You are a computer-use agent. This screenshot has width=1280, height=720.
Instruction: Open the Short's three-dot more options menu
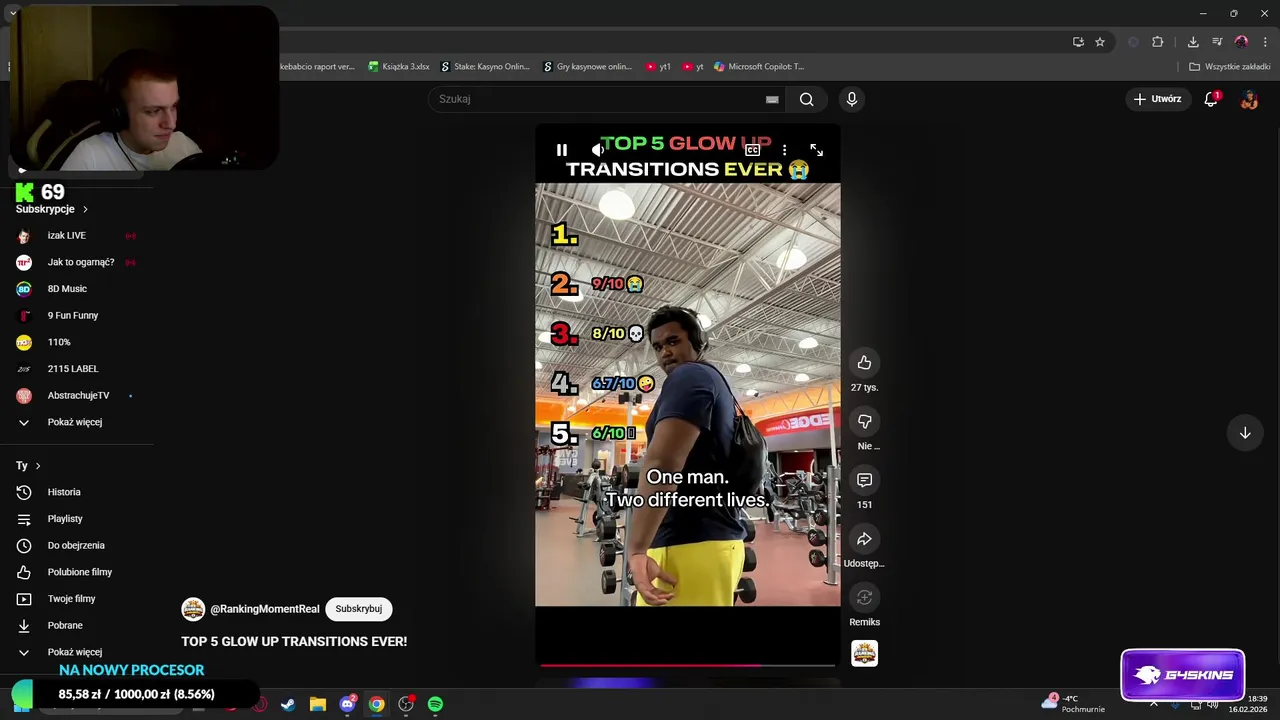tap(784, 150)
